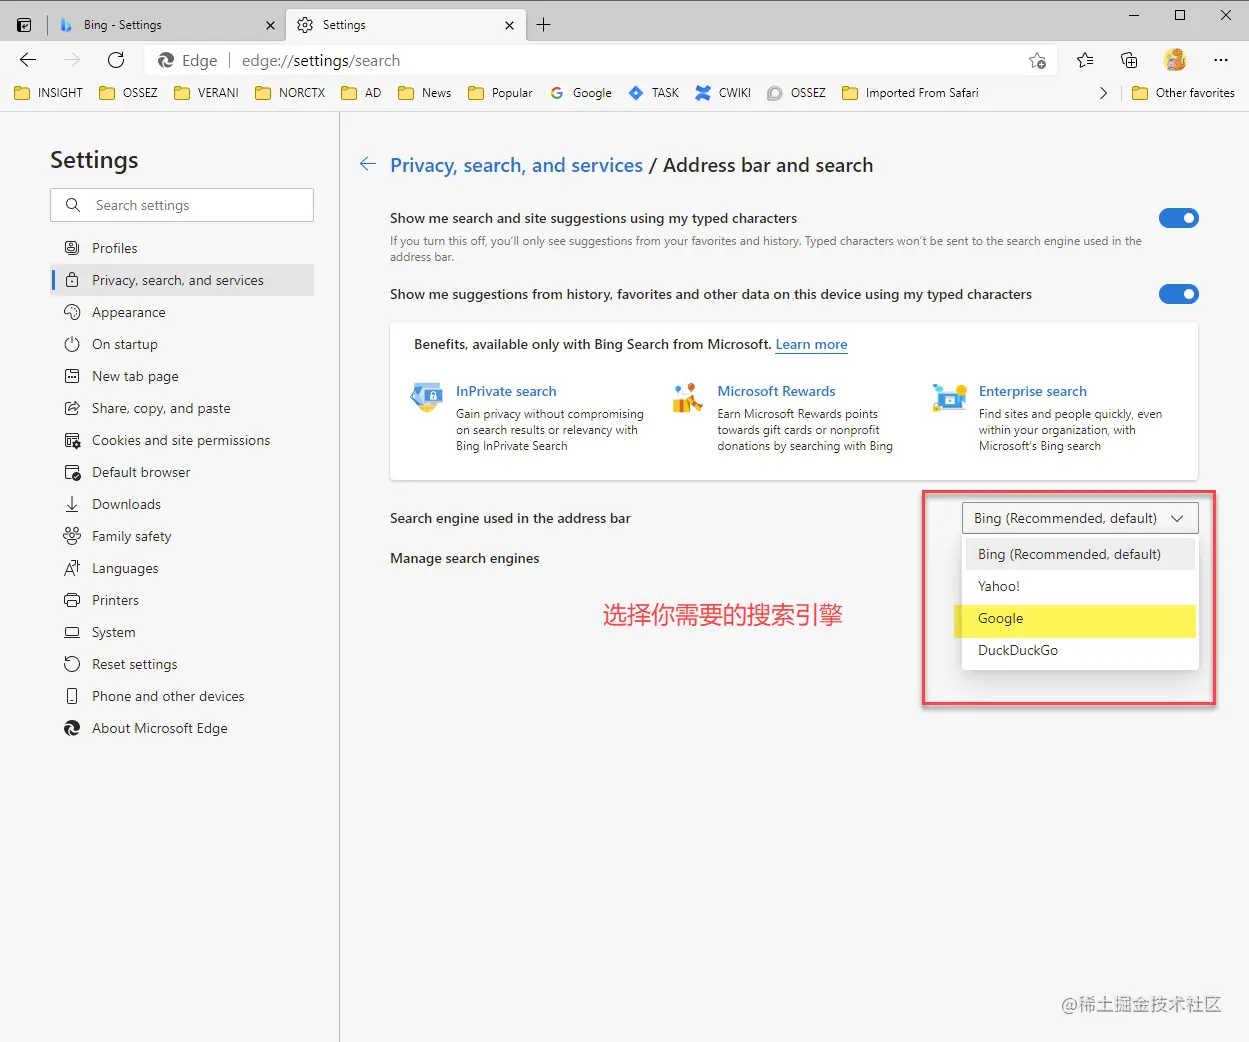Screen dimensions: 1249x1042
Task: Open Manage search engines
Action: click(464, 558)
